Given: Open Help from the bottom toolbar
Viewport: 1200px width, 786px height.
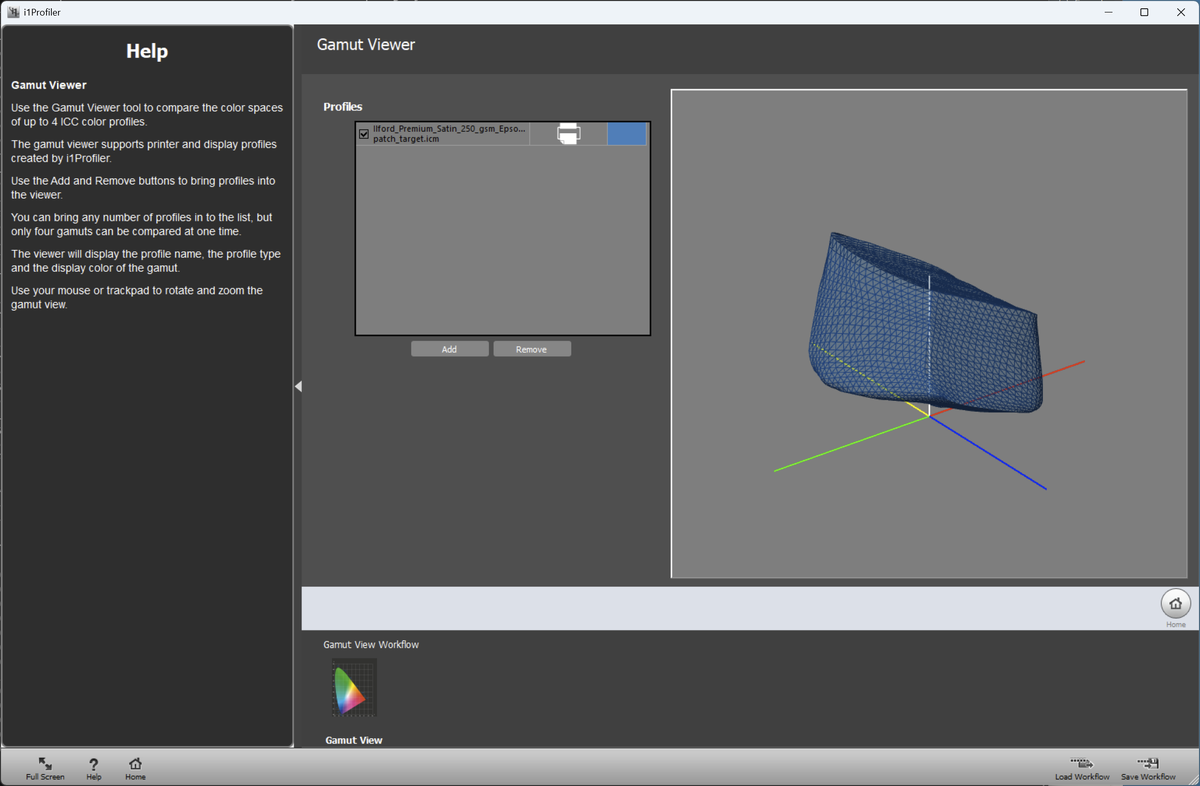Looking at the screenshot, I should pyautogui.click(x=94, y=765).
